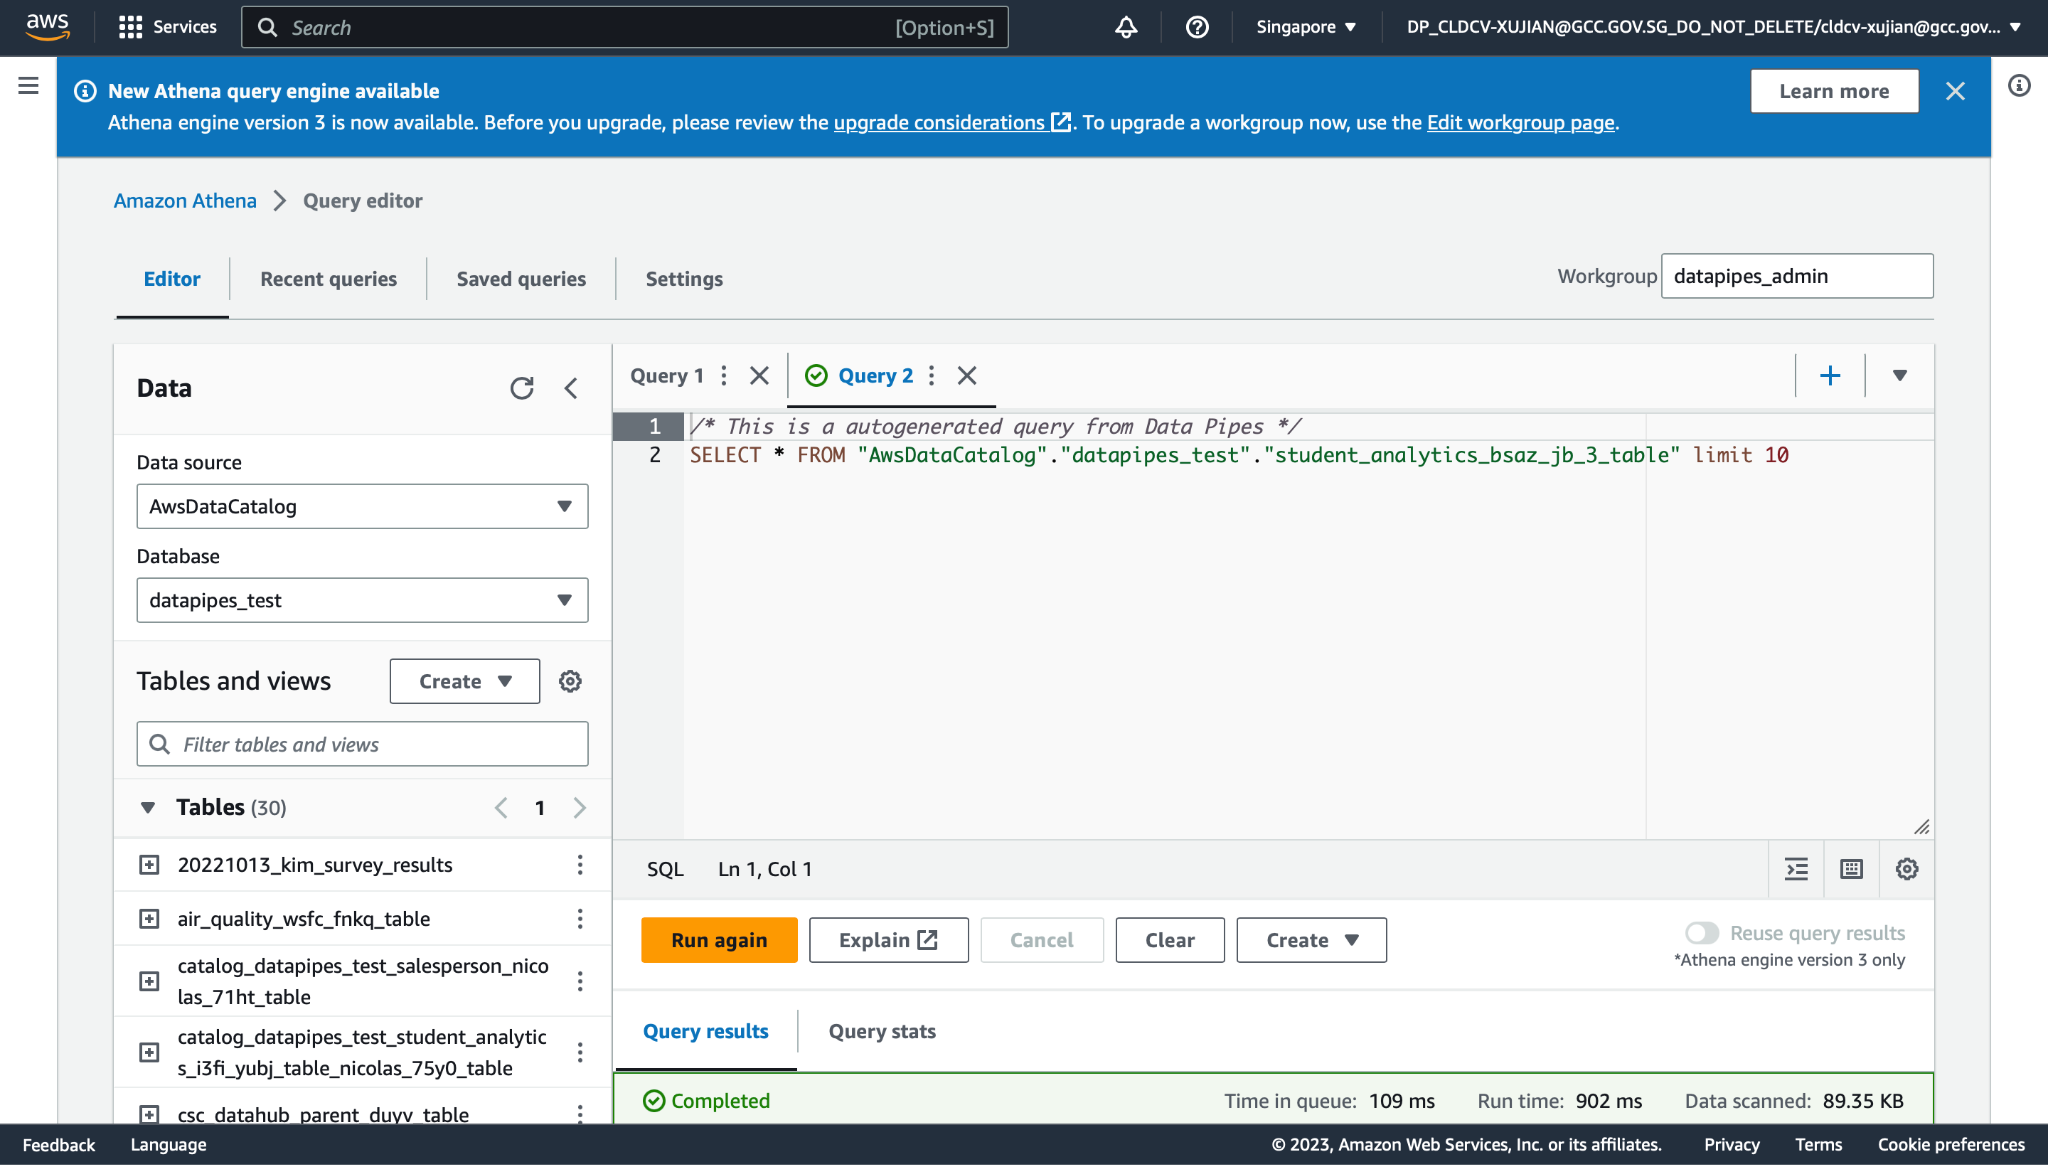The width and height of the screenshot is (2048, 1165).
Task: Open the query tabs dropdown arrow
Action: 1900,375
